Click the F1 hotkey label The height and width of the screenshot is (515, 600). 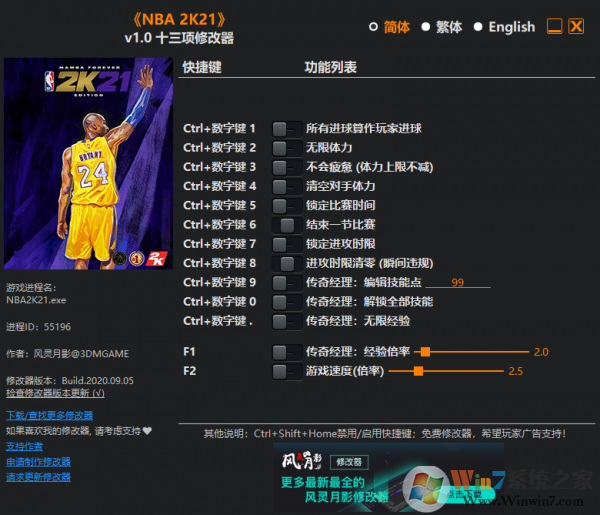[189, 352]
